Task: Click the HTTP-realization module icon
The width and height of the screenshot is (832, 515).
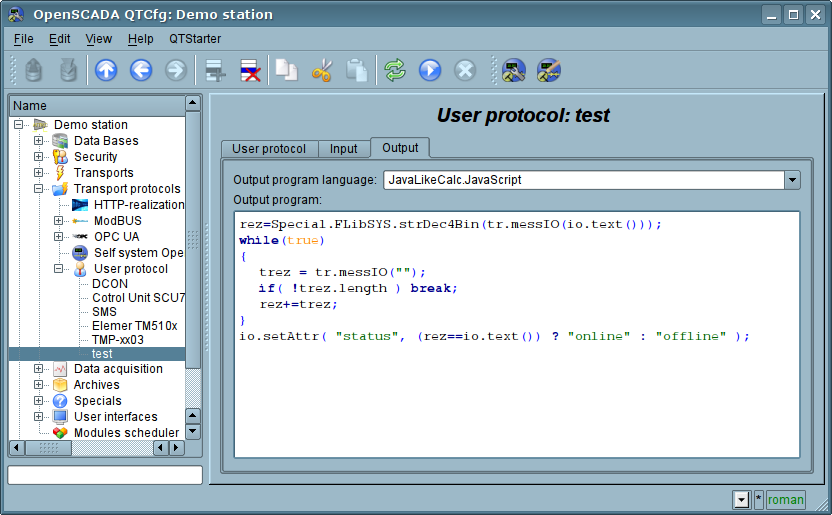Action: point(80,205)
